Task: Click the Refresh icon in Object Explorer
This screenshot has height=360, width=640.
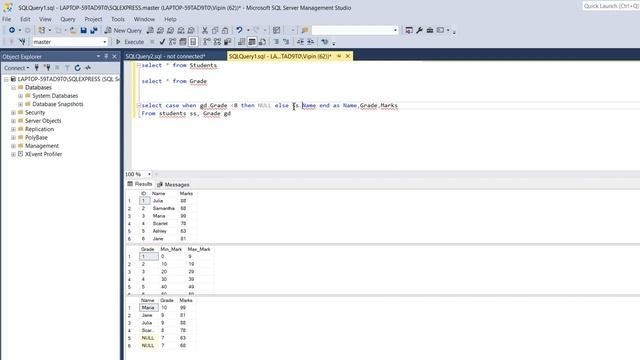Action: tap(78, 68)
